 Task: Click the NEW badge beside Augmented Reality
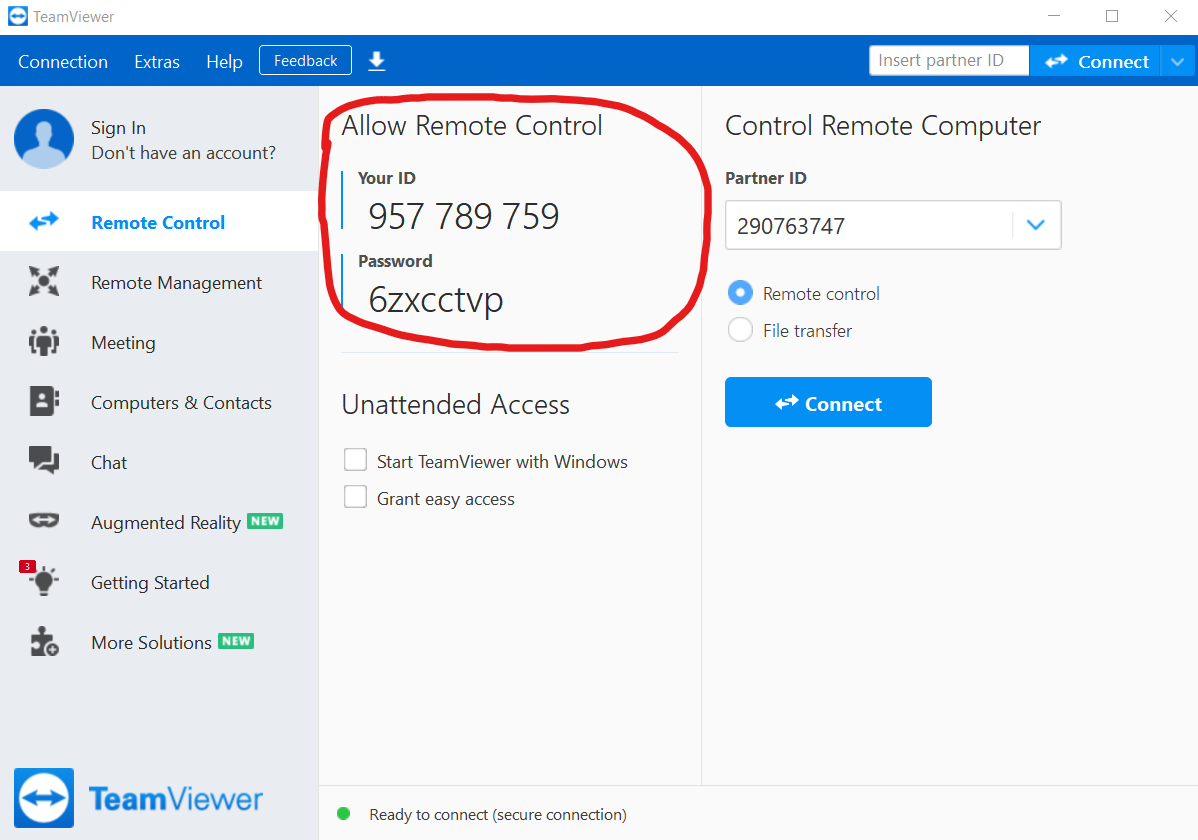pos(265,521)
